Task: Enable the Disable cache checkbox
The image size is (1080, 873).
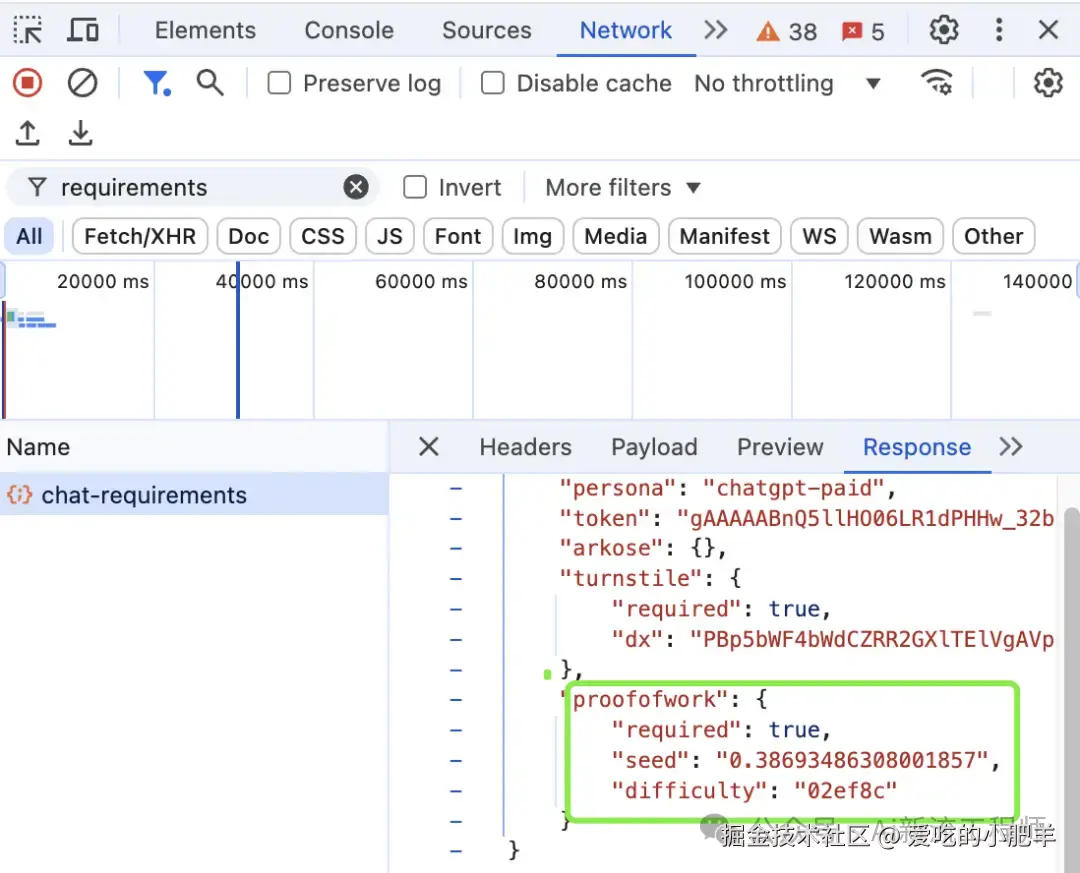Action: point(492,83)
